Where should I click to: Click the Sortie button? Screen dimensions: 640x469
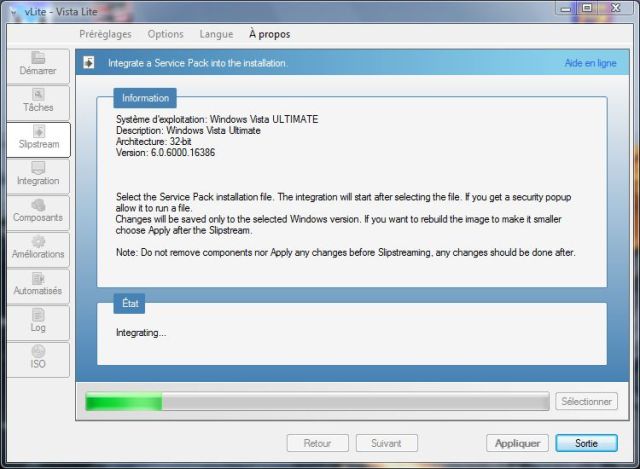tap(587, 443)
